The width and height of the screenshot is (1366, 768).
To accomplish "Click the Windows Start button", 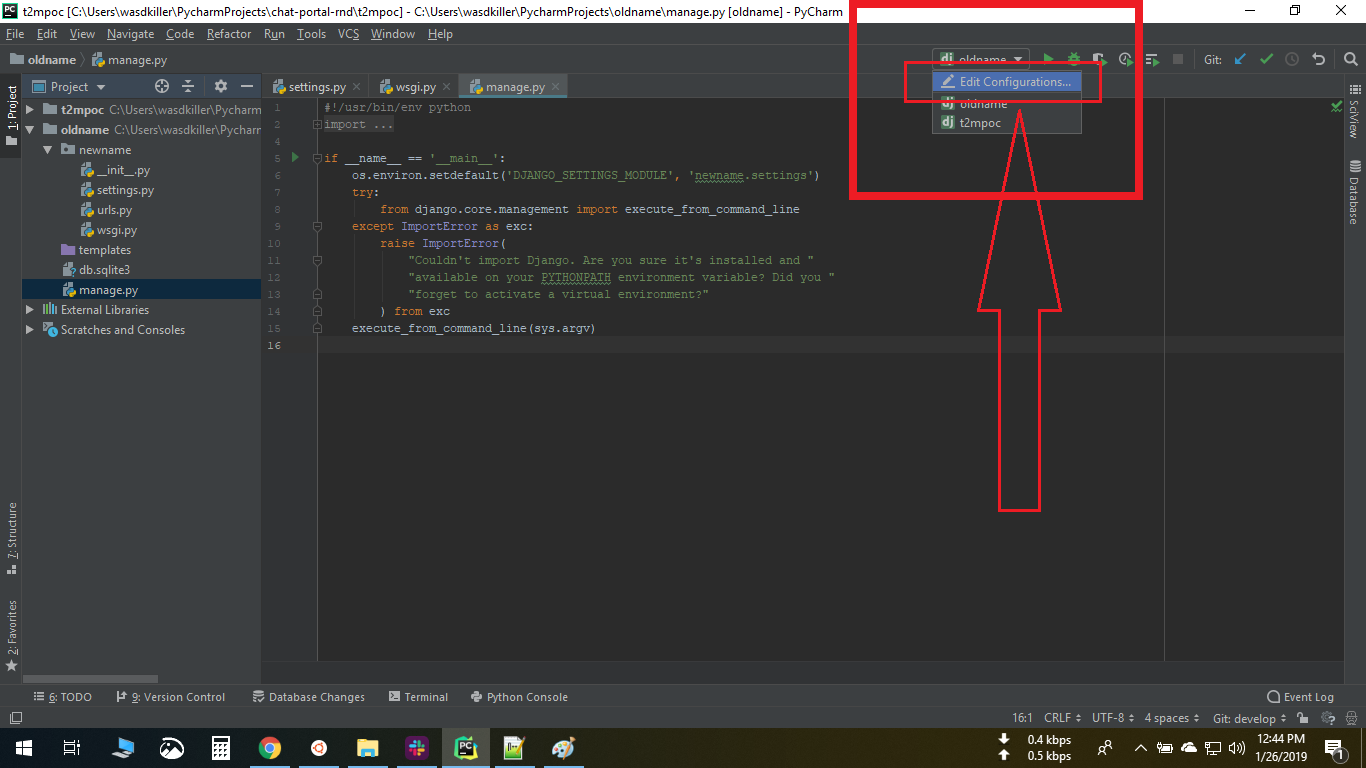I will tap(23, 747).
